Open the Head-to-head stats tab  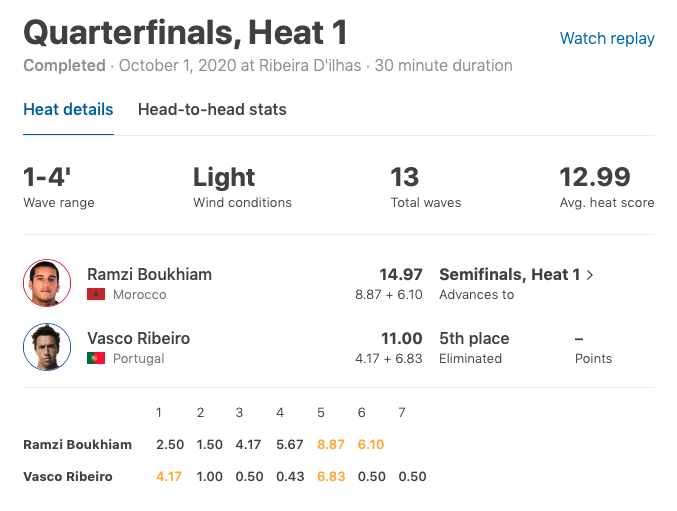click(212, 110)
